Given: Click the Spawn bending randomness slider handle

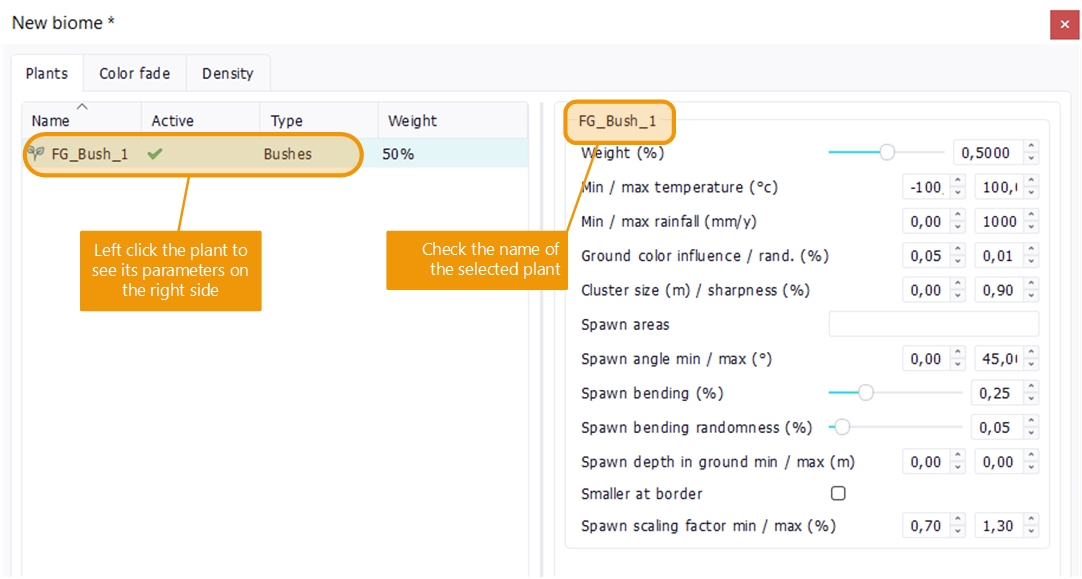Looking at the screenshot, I should [842, 428].
